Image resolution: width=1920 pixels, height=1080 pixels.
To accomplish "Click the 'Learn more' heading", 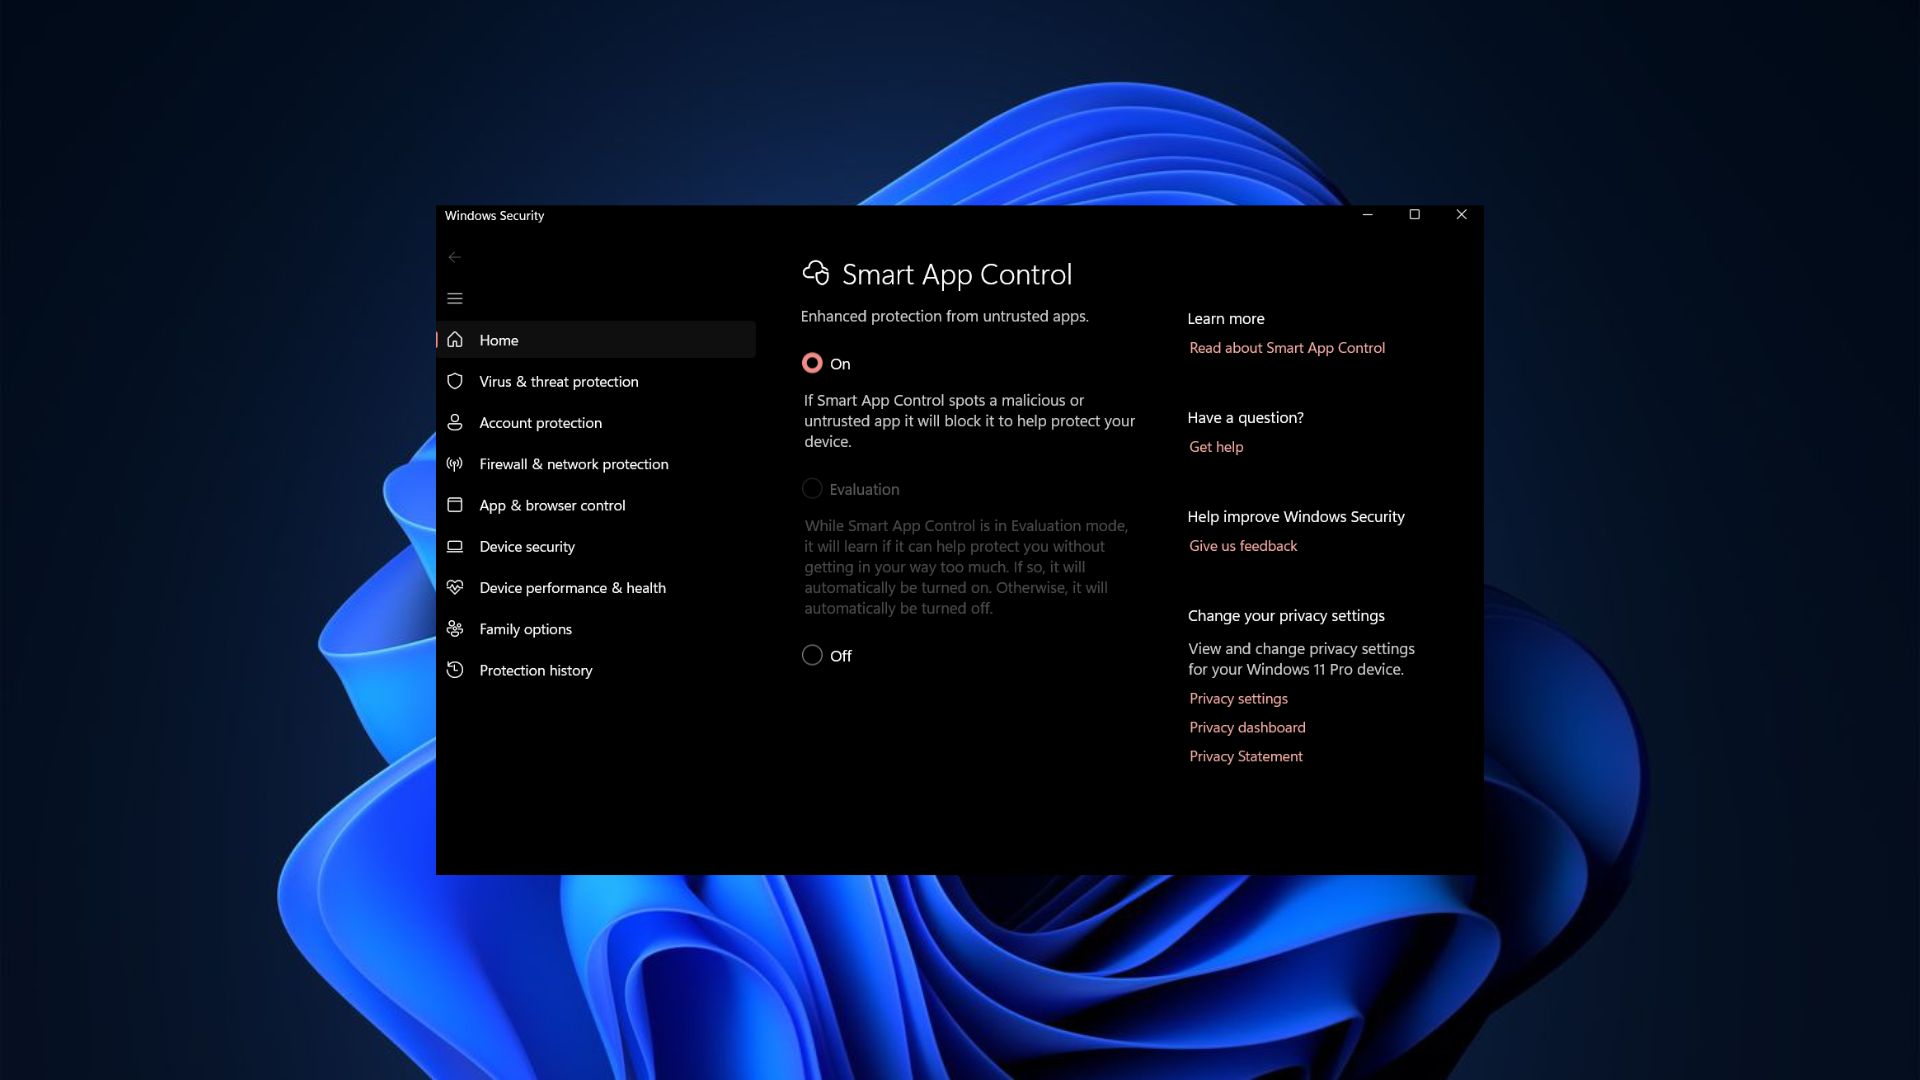I will (x=1226, y=318).
